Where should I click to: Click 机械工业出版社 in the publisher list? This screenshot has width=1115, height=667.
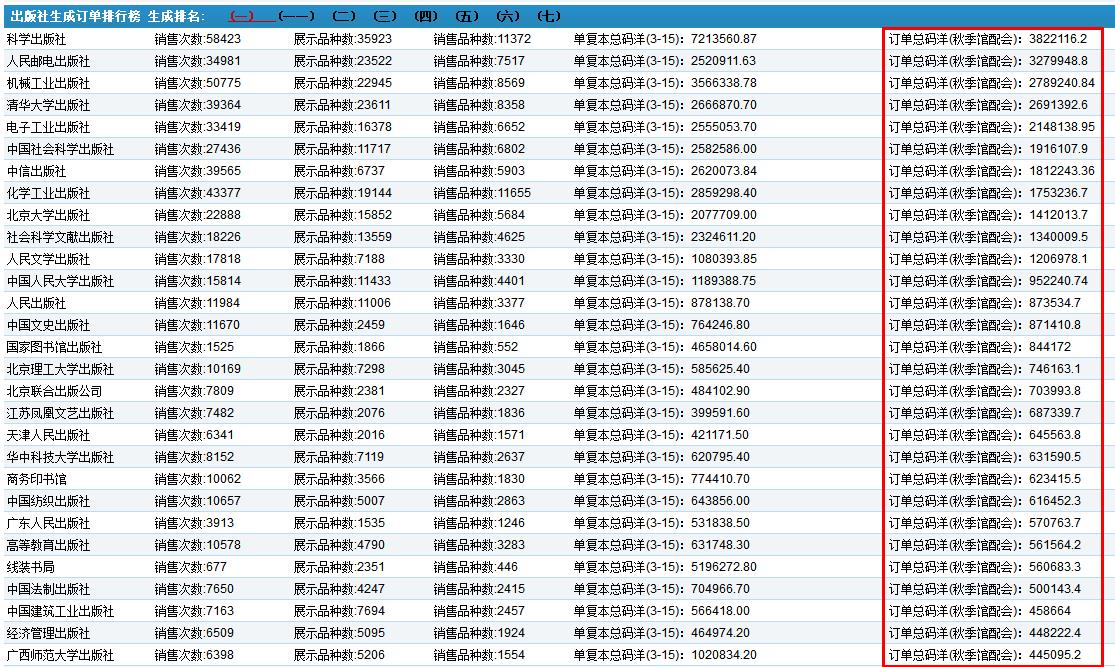(48, 83)
